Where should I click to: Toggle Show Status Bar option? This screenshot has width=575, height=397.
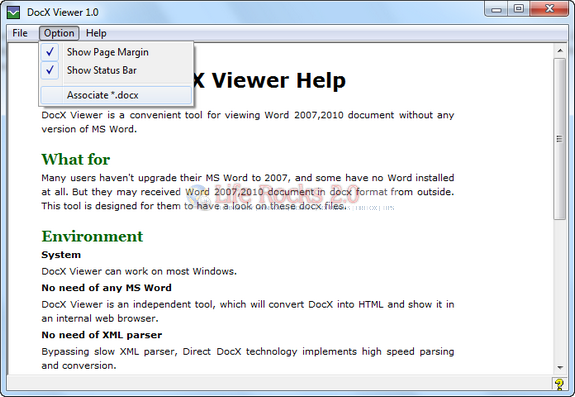click(116, 70)
